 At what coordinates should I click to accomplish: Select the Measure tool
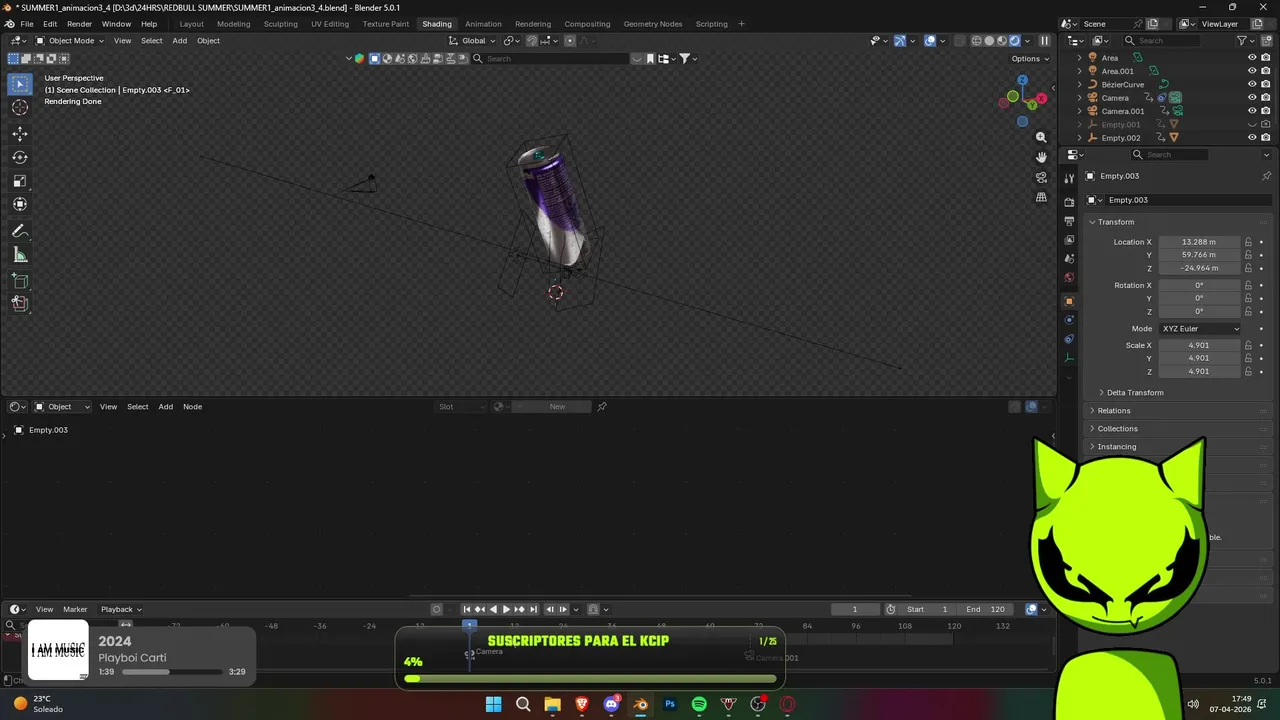[20, 255]
